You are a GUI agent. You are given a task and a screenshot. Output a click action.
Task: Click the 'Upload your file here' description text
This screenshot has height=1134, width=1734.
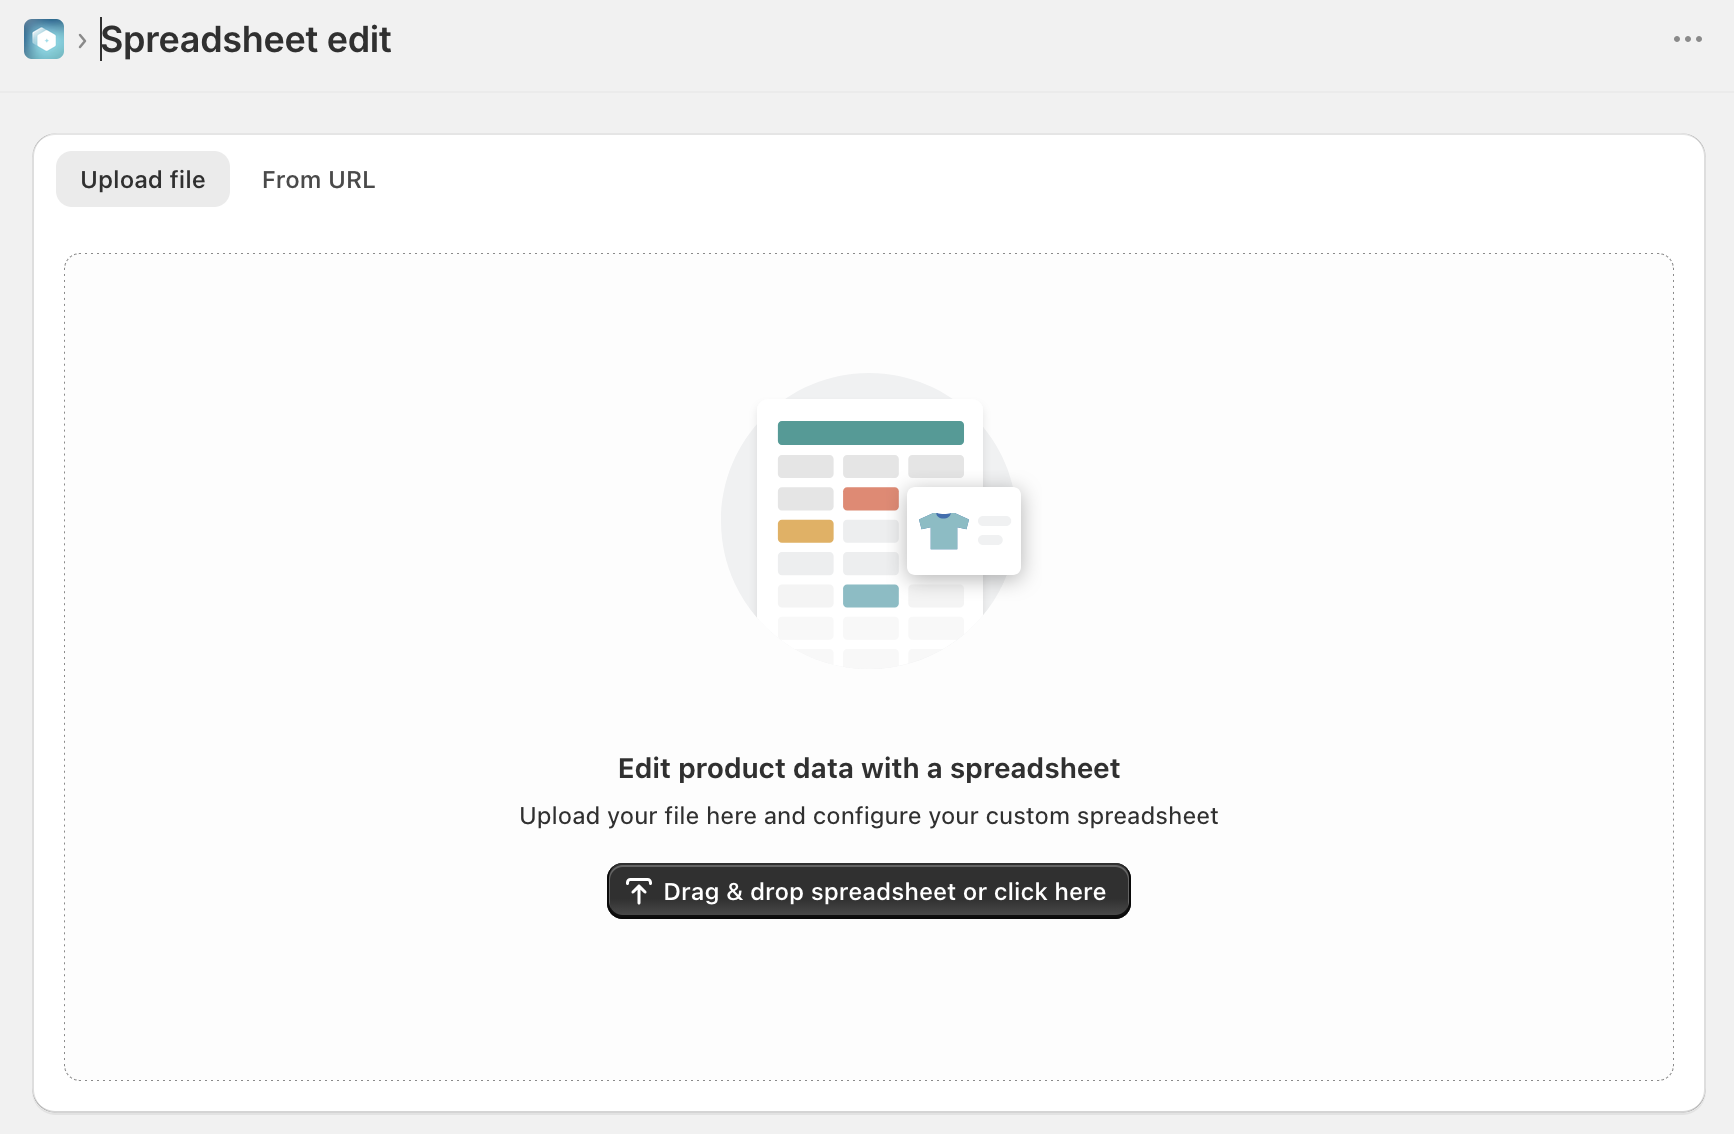tap(869, 816)
